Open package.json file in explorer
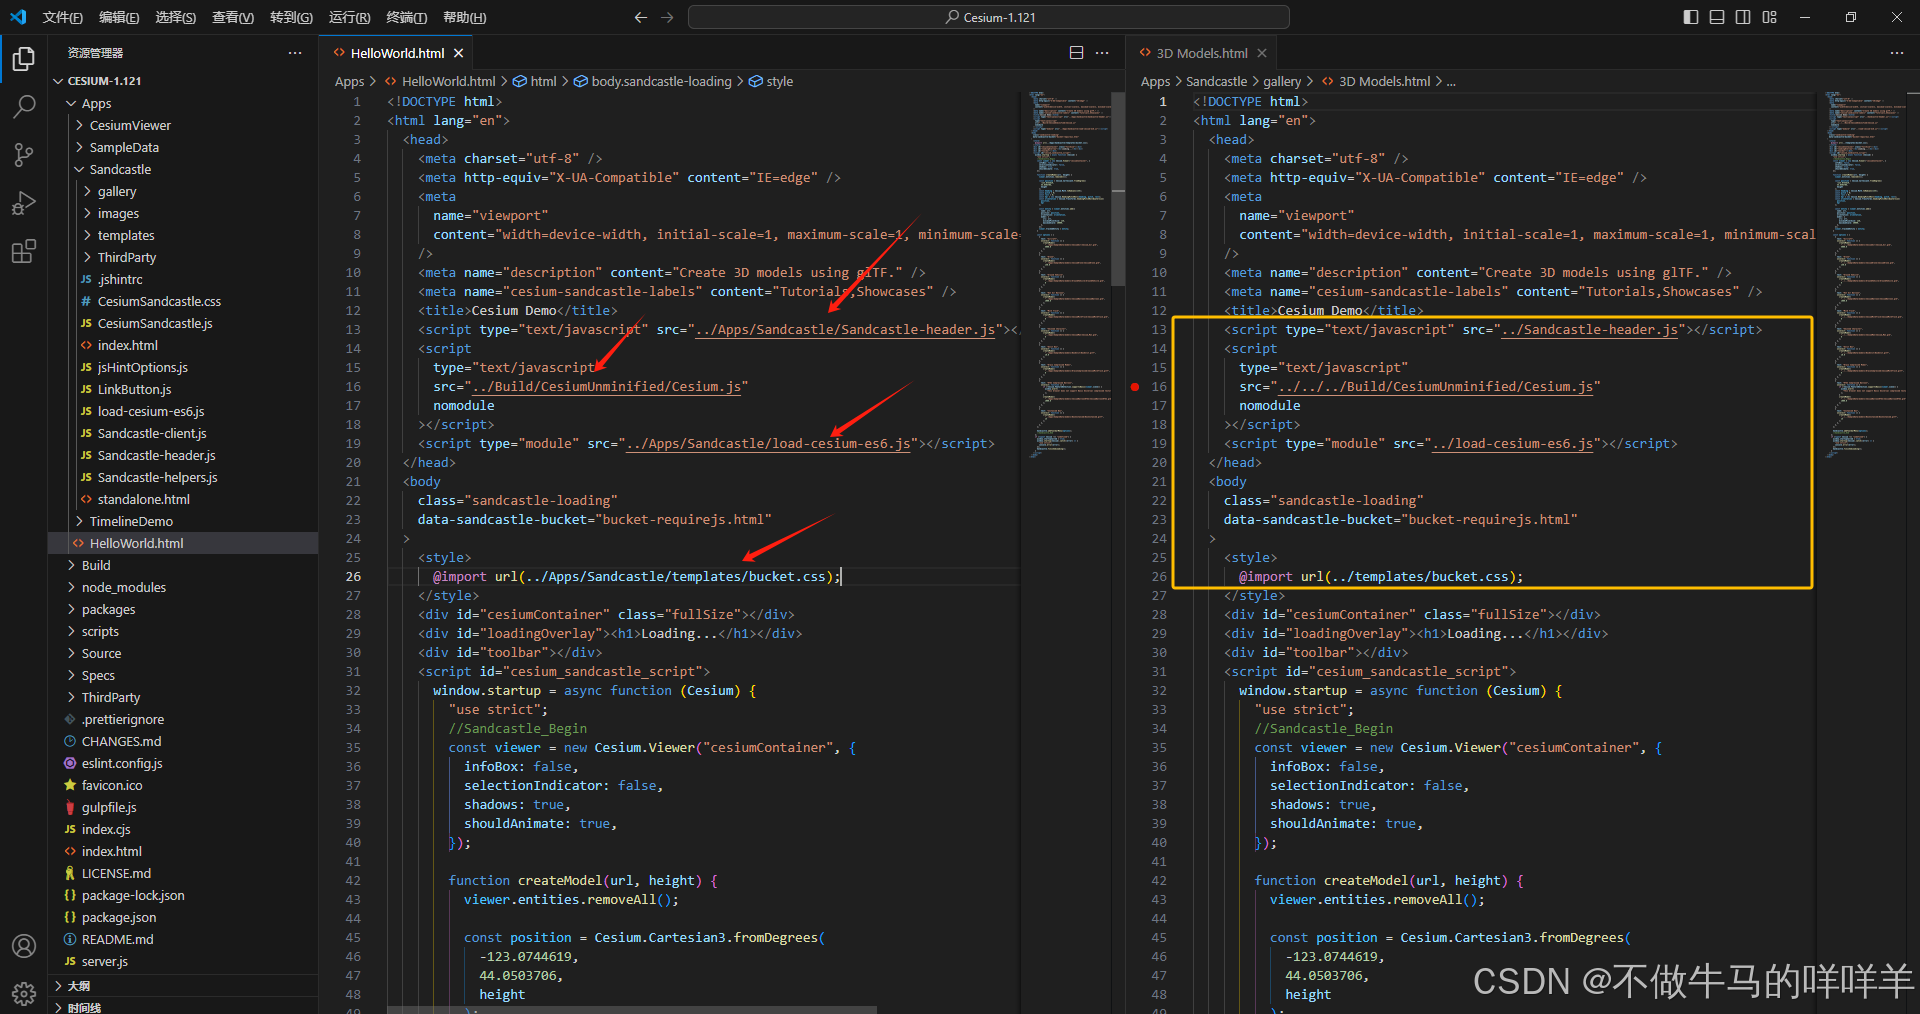 [184, 917]
